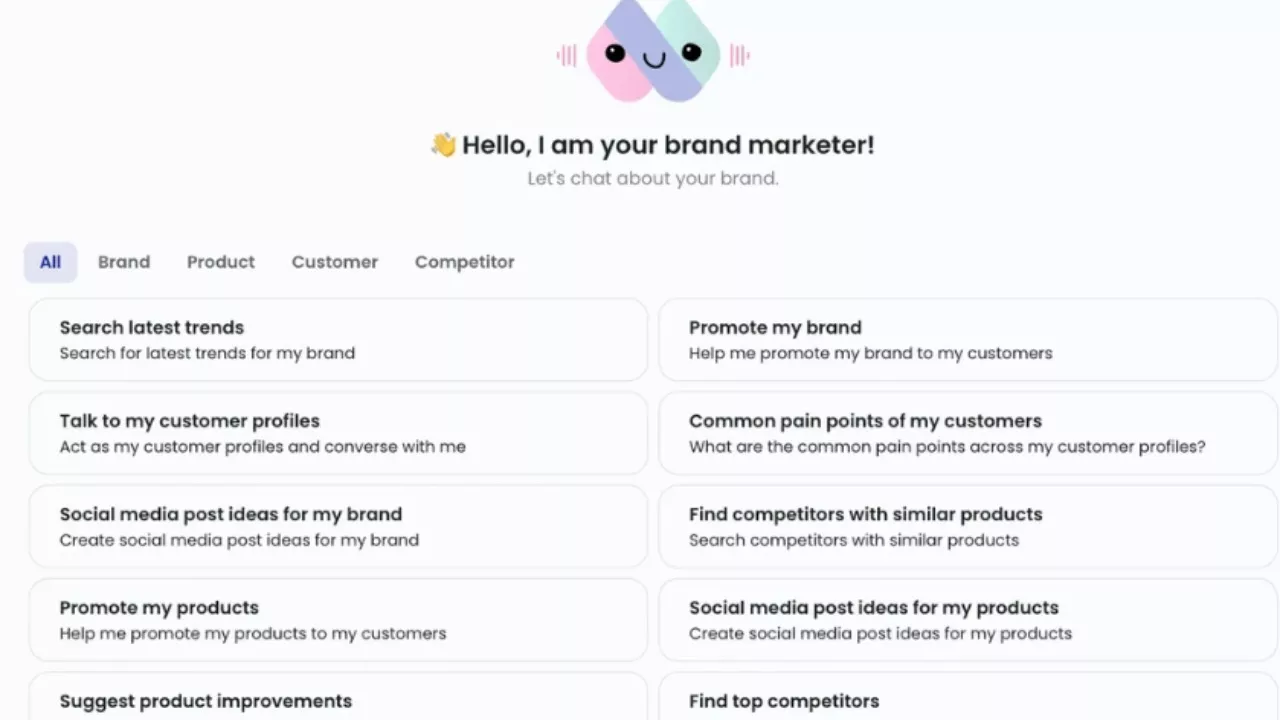Image resolution: width=1280 pixels, height=720 pixels.
Task: Switch to the Brand tab
Action: (124, 262)
